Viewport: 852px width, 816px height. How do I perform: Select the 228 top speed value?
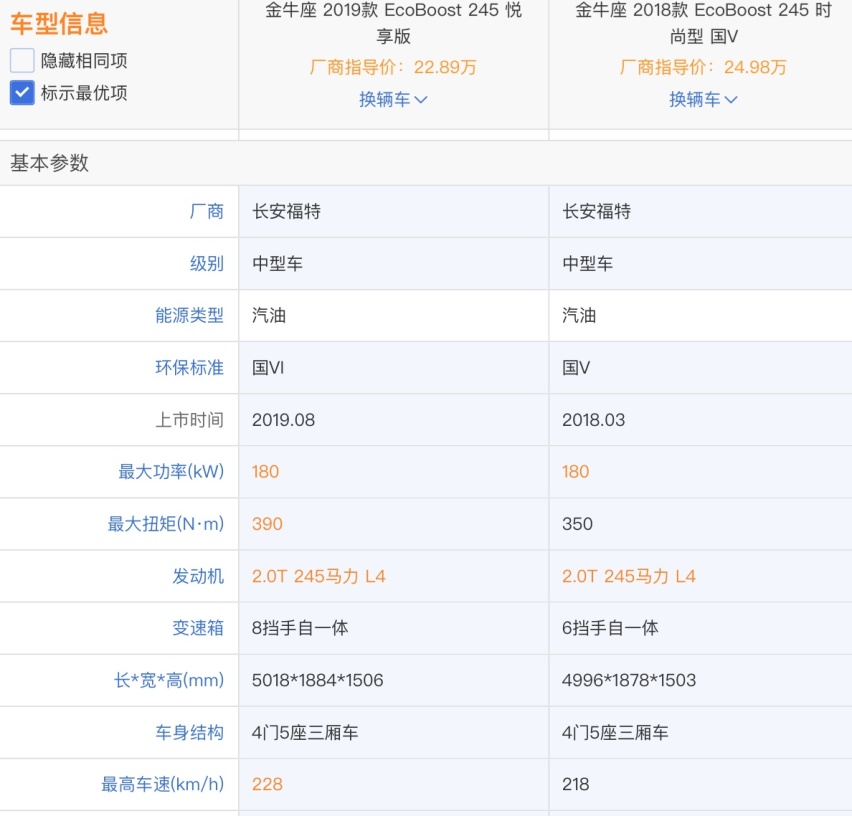267,784
